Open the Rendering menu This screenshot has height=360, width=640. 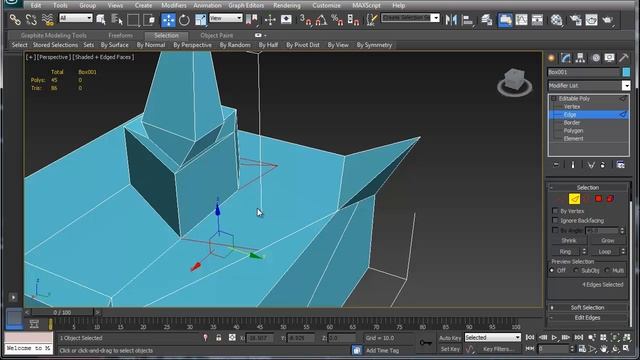287,5
